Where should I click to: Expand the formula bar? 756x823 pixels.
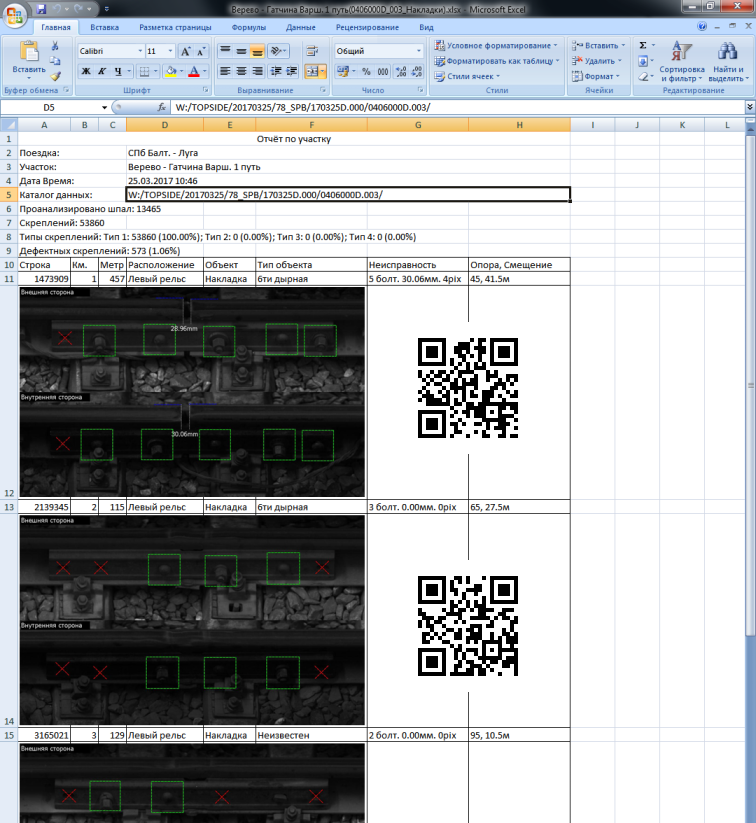click(750, 107)
